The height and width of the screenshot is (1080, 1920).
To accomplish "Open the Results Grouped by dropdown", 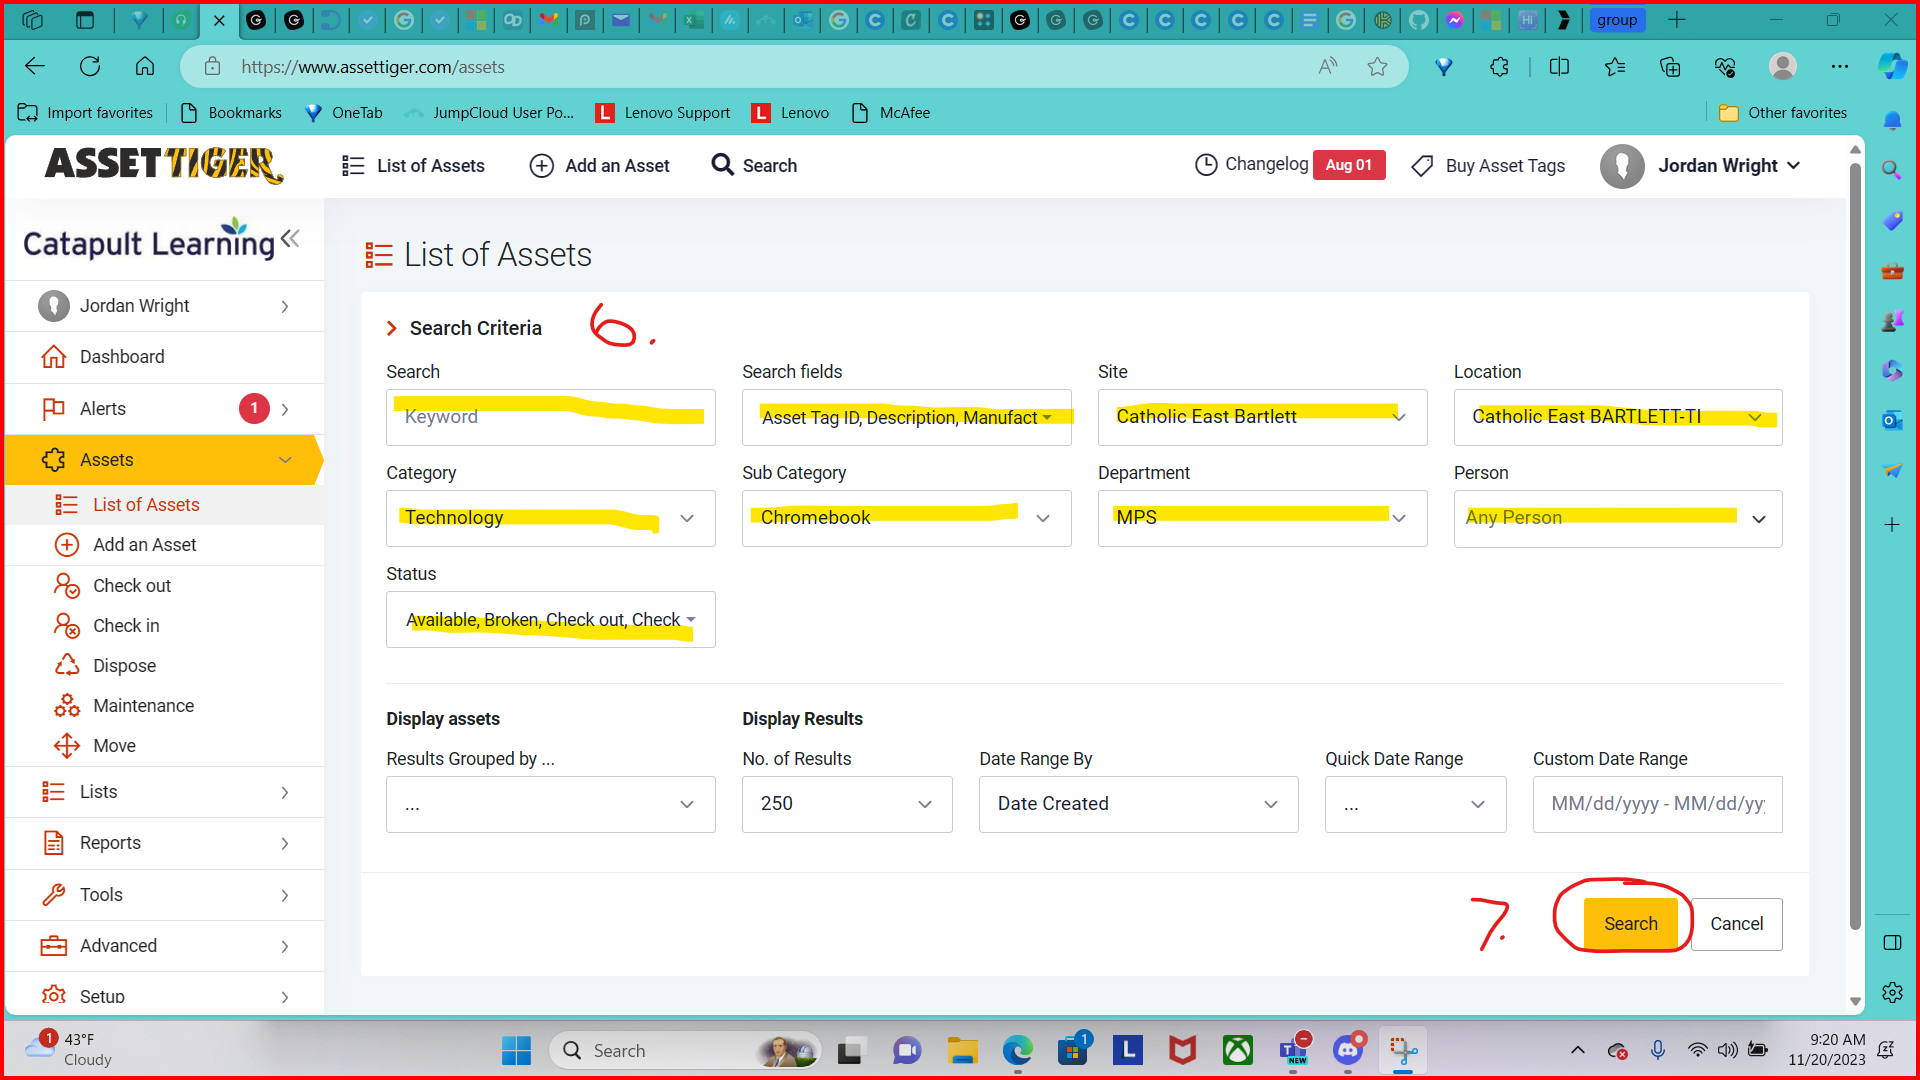I will 551,805.
